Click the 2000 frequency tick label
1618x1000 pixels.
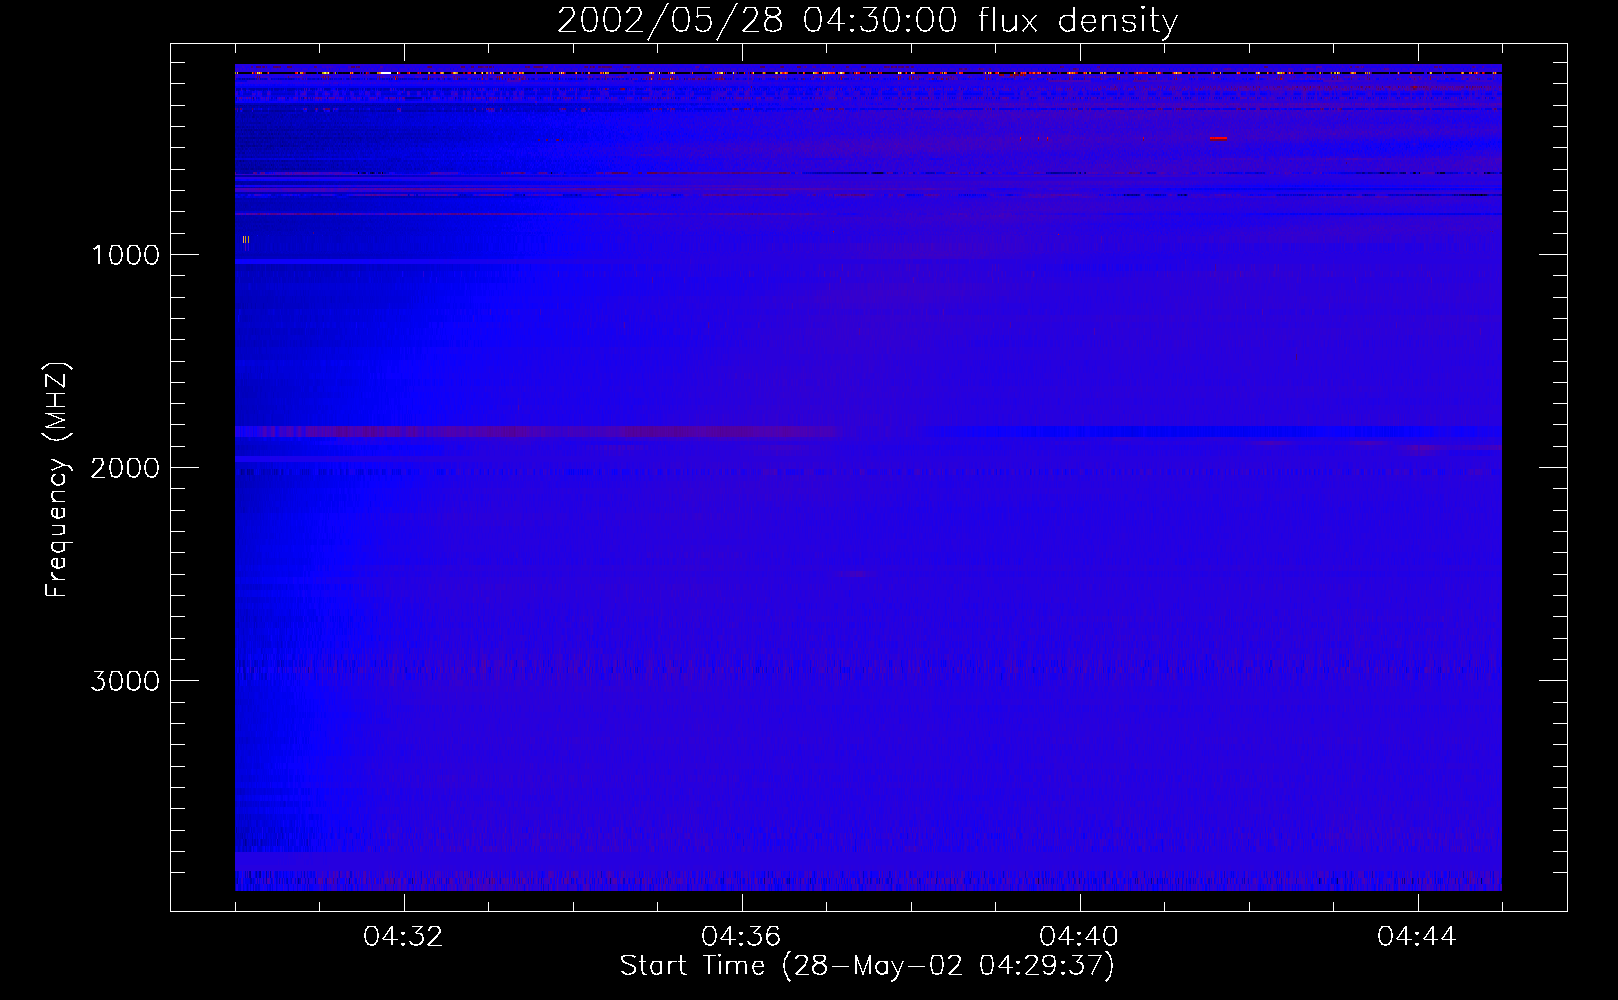pos(125,468)
